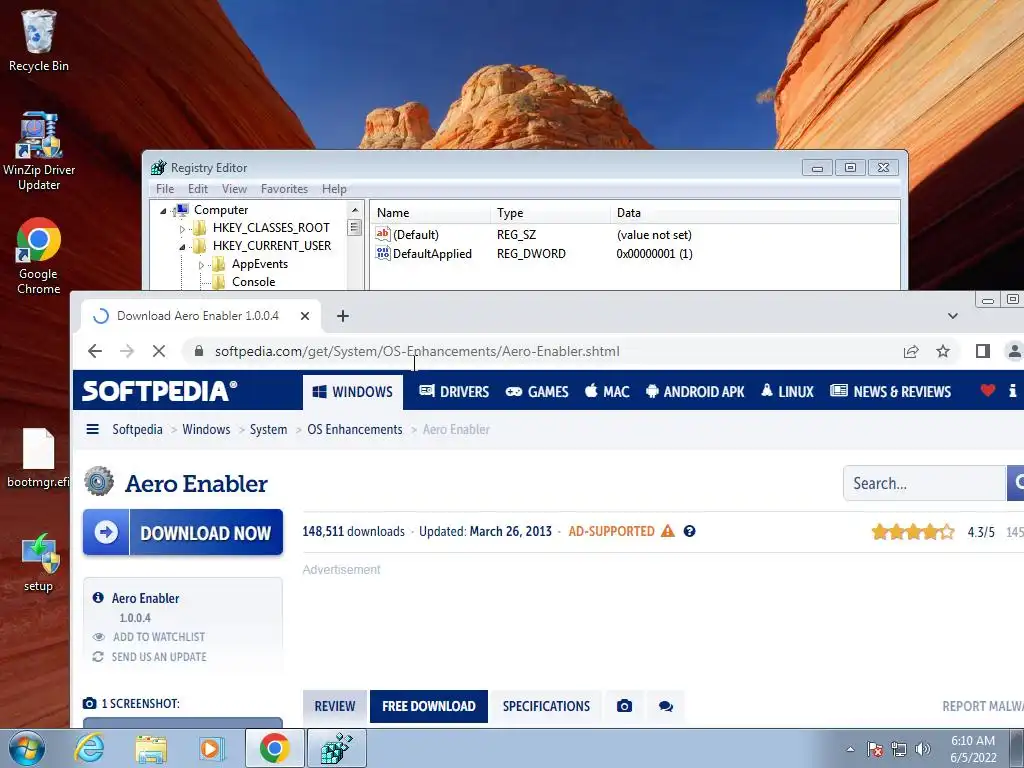Click the ad-supported help question mark icon
Screen dimensions: 1024x768
[689, 532]
